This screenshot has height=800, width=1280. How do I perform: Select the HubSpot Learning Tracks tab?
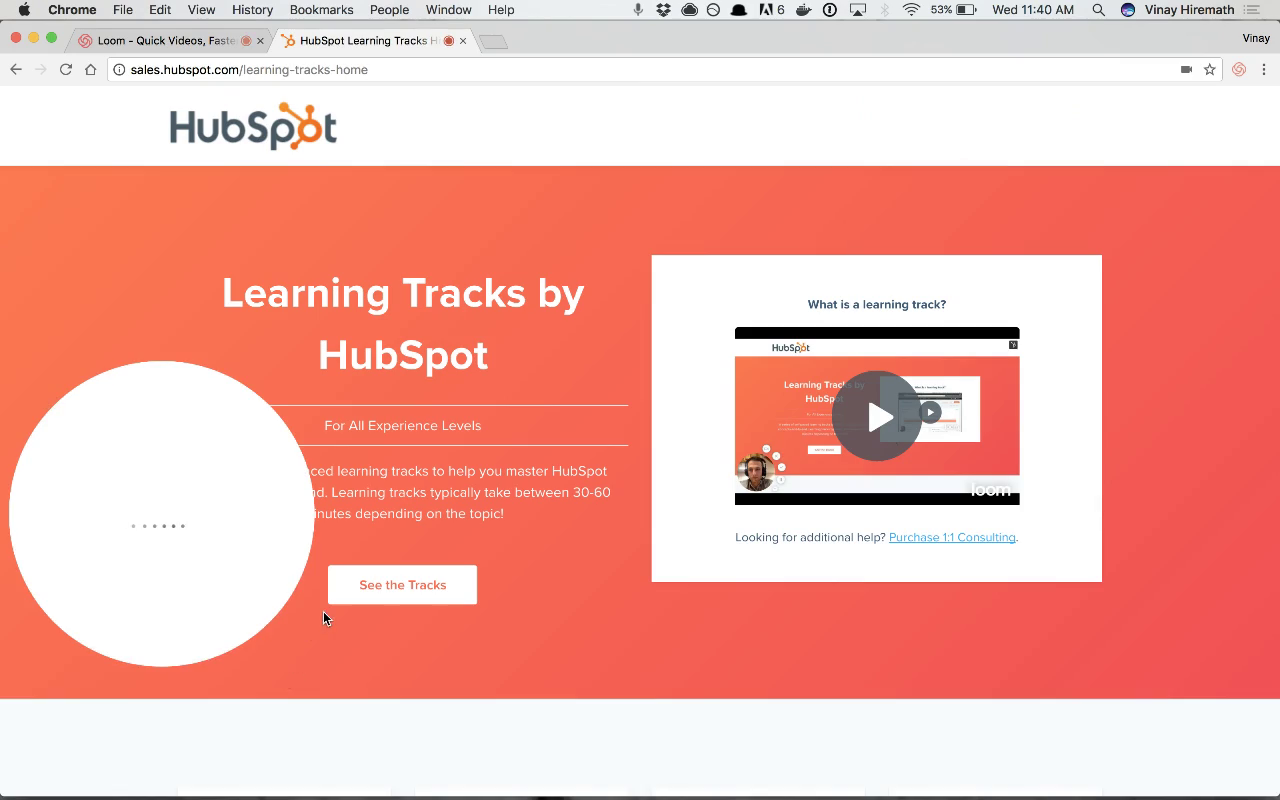click(x=370, y=41)
